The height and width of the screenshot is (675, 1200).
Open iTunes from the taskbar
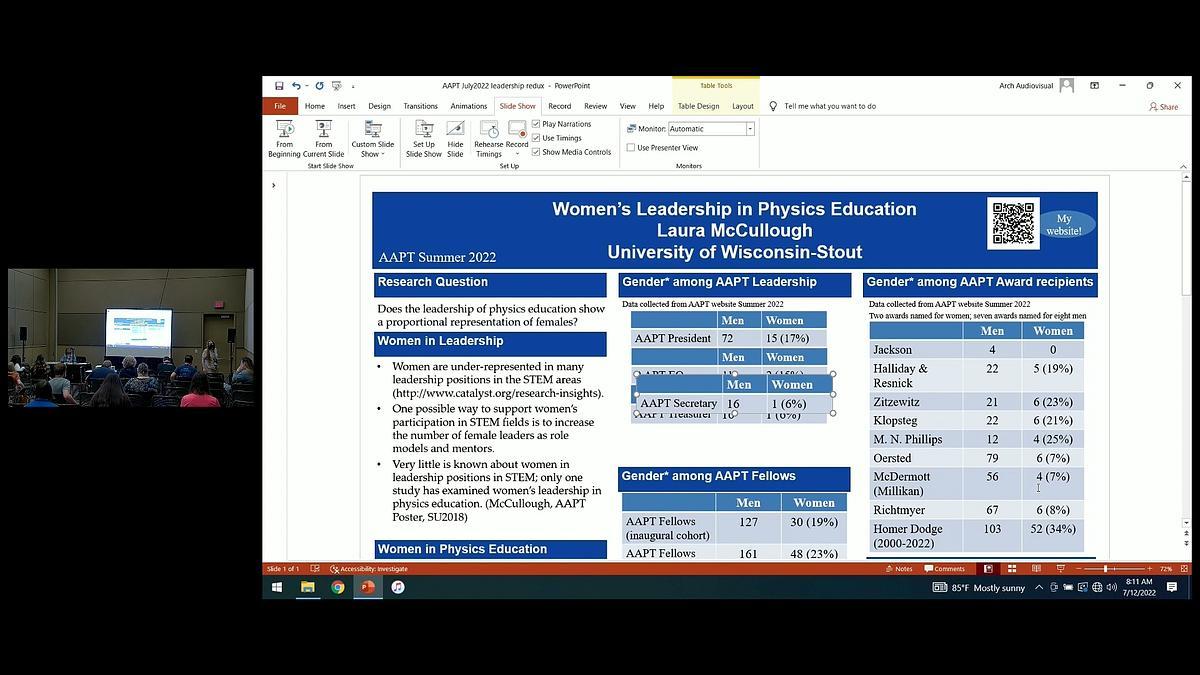(398, 587)
